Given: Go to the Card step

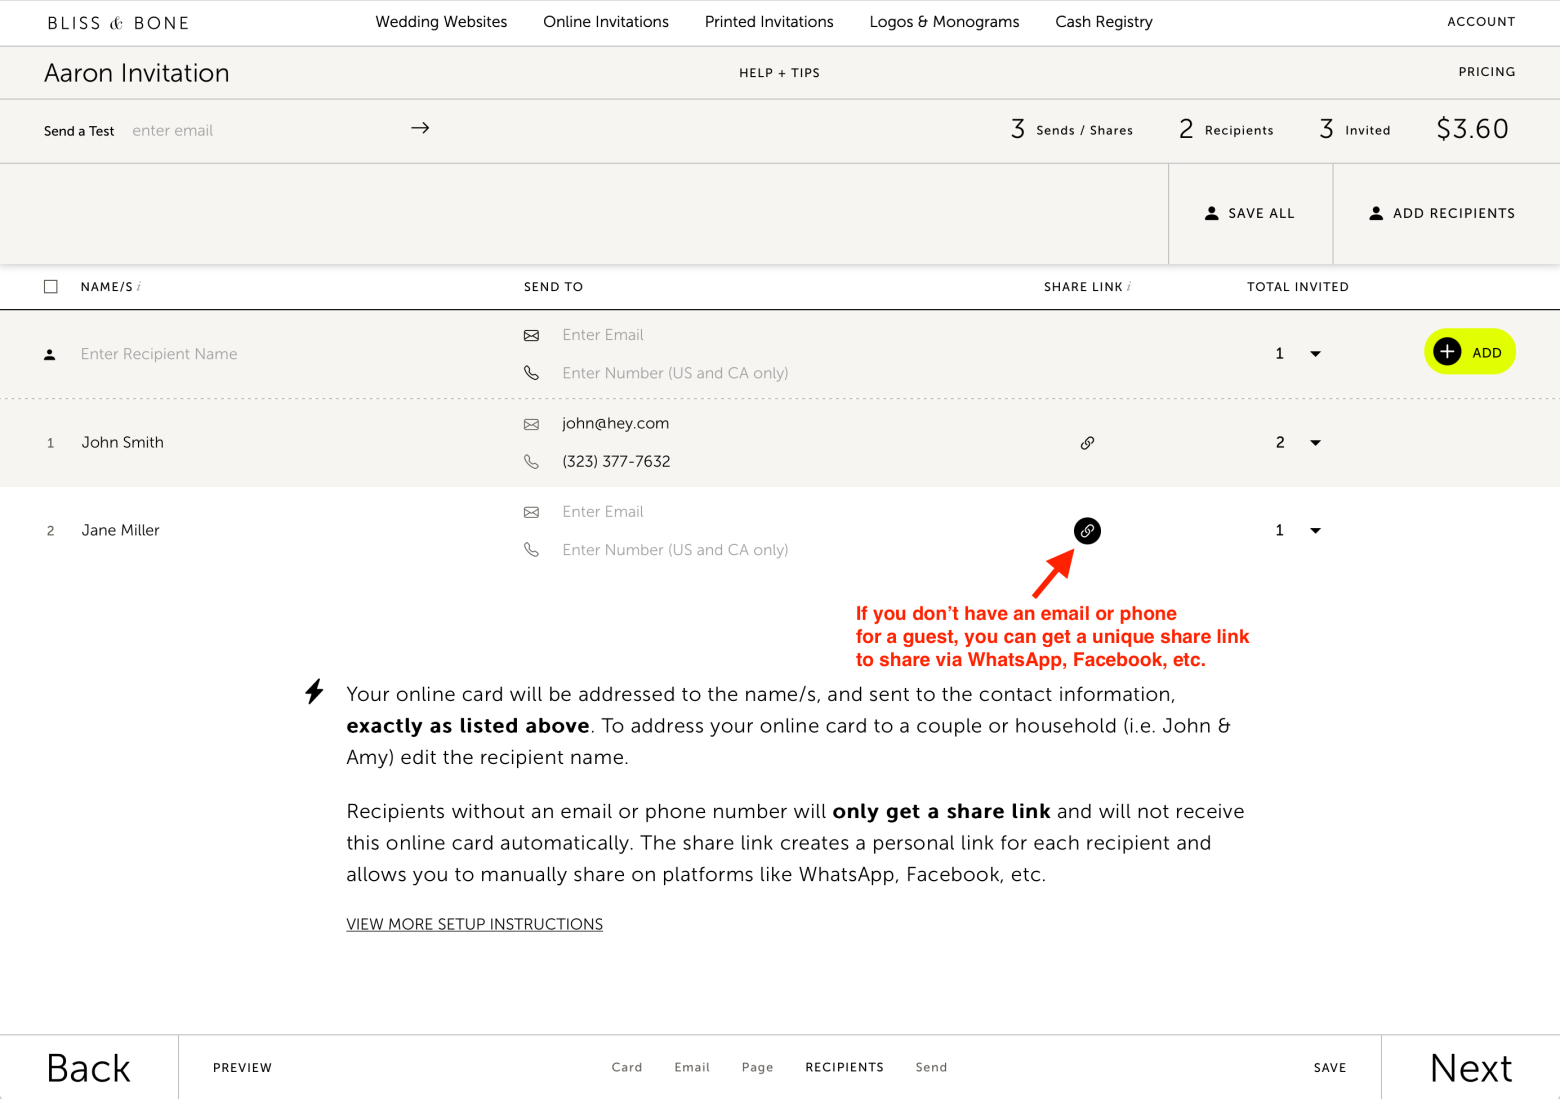Looking at the screenshot, I should (627, 1067).
